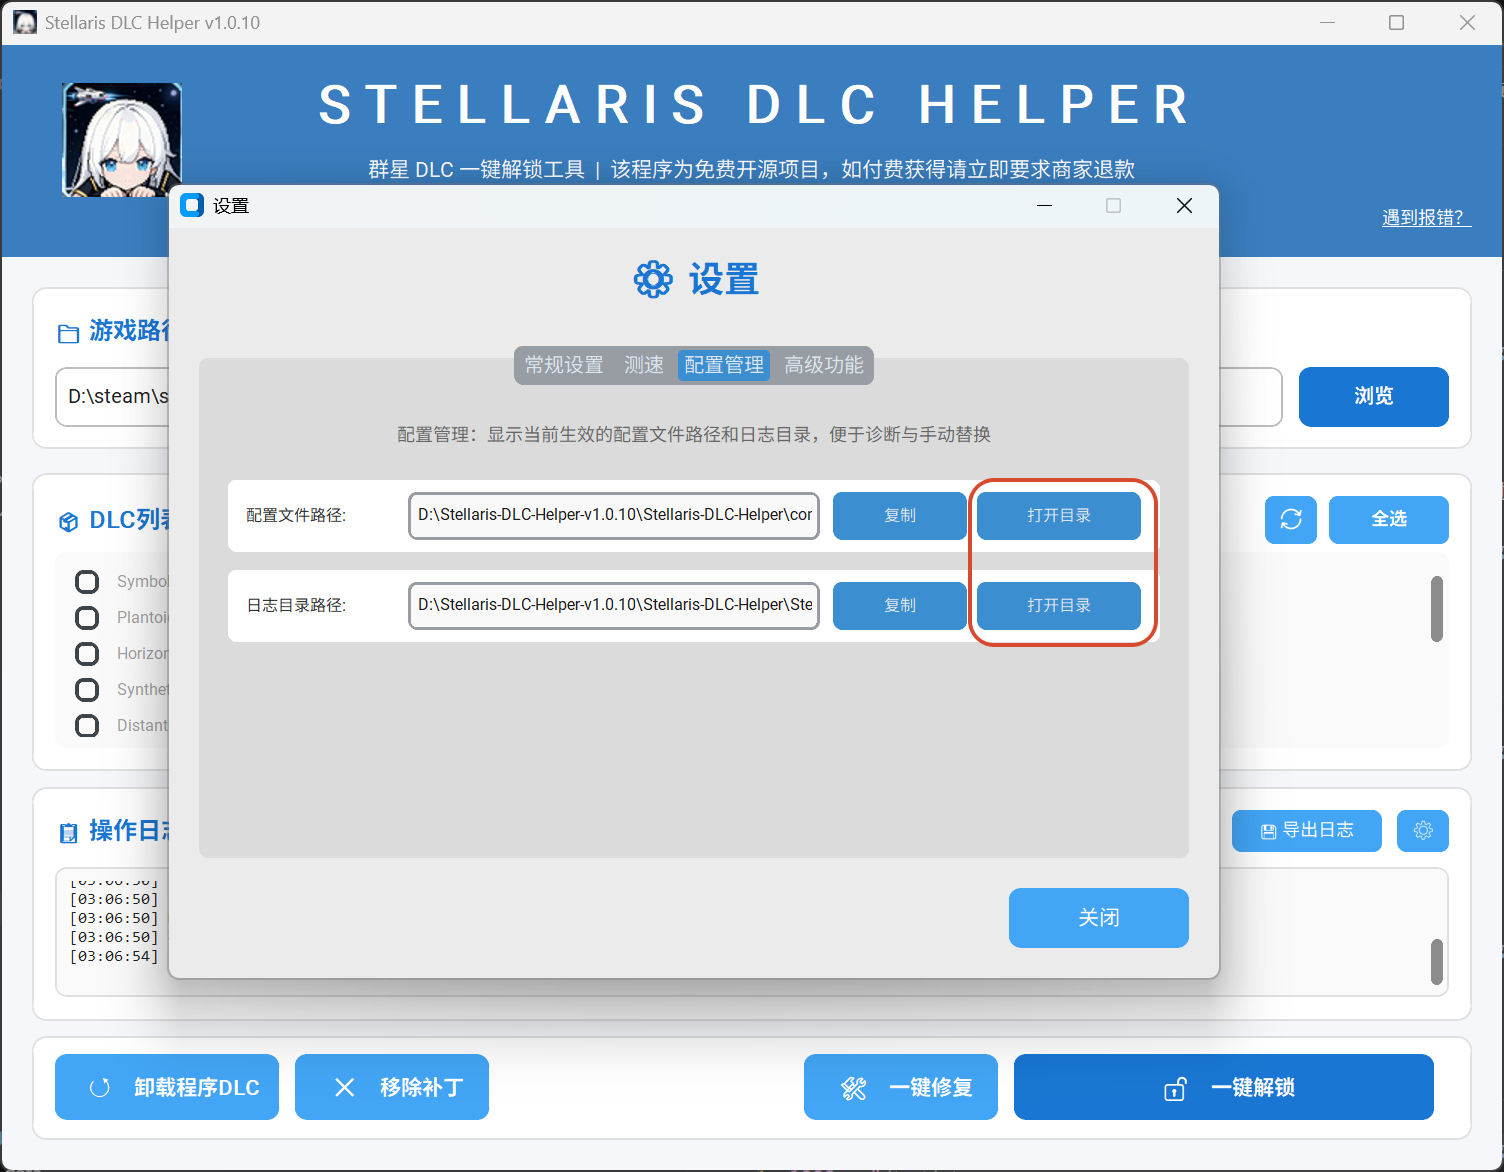The width and height of the screenshot is (1504, 1172).
Task: Select the 配置管理 tab
Action: (724, 365)
